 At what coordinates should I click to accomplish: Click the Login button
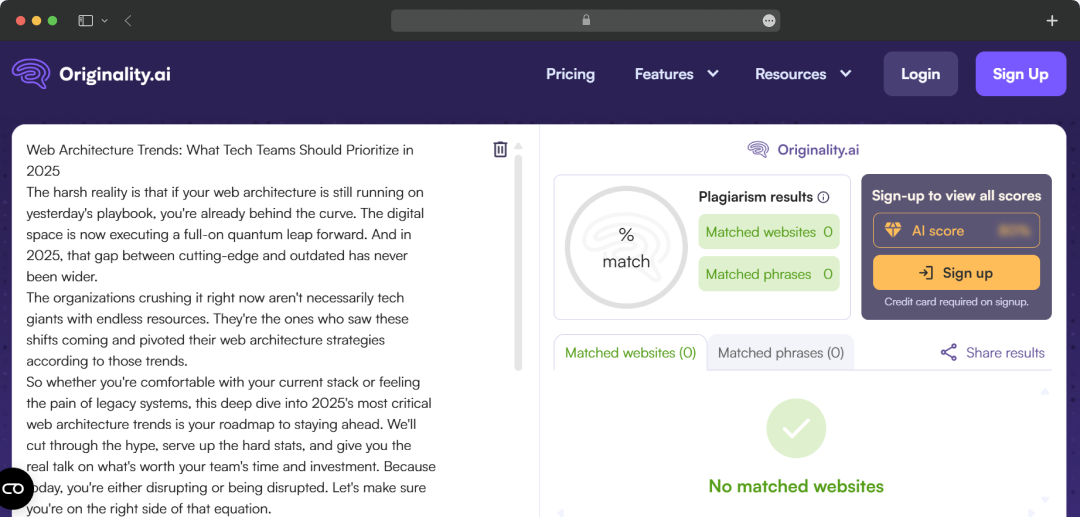(921, 74)
